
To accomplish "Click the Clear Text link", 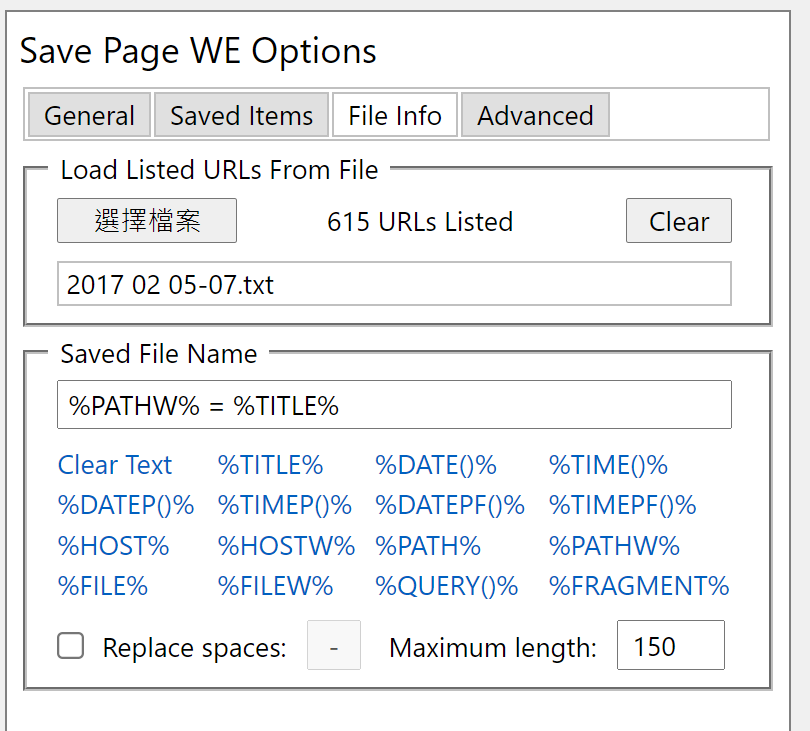I will (115, 464).
